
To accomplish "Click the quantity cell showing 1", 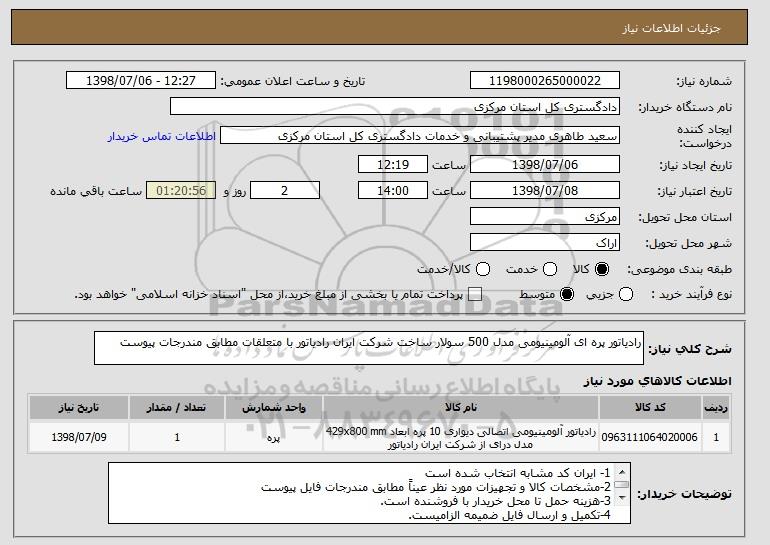I will [177, 437].
